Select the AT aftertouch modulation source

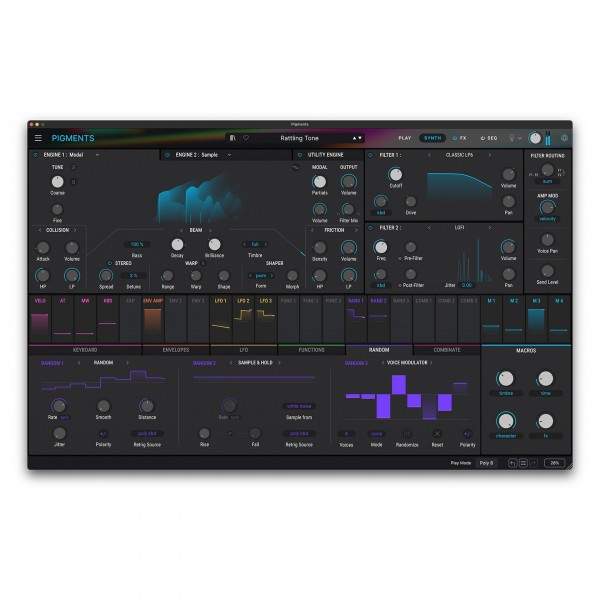[x=63, y=319]
